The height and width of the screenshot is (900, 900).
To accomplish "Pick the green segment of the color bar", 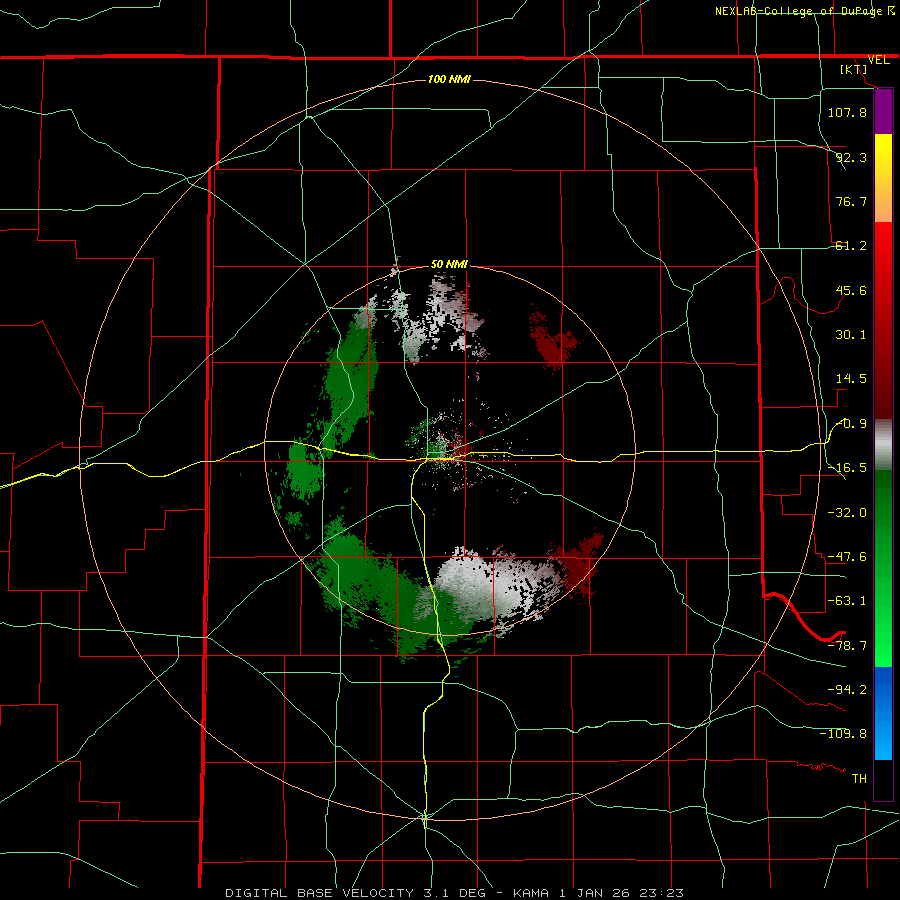I will [x=883, y=568].
